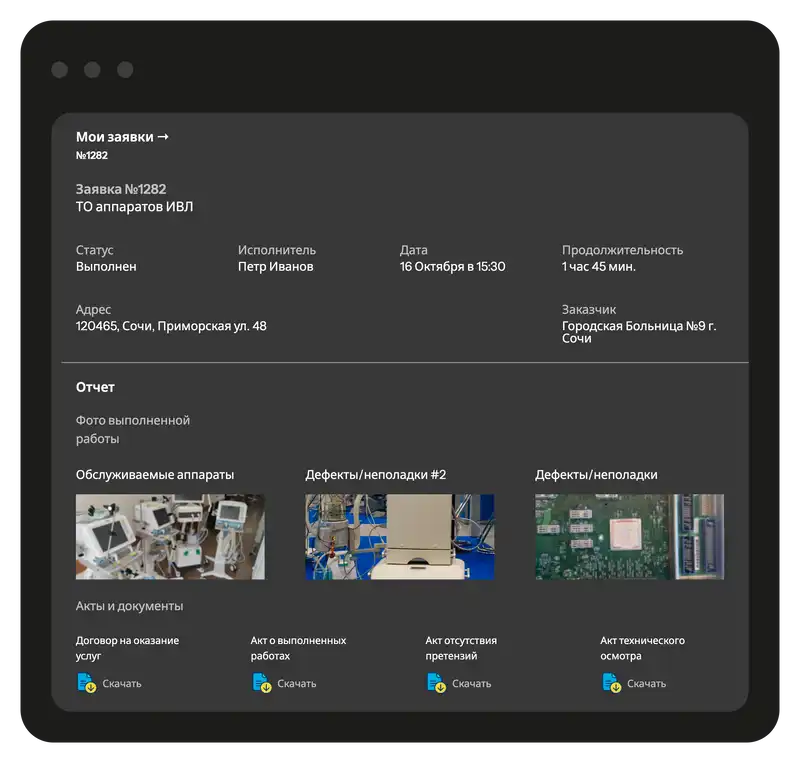Image resolution: width=800 pixels, height=763 pixels.
Task: Open the Обслуживаемые аппараты photo
Action: (x=170, y=537)
